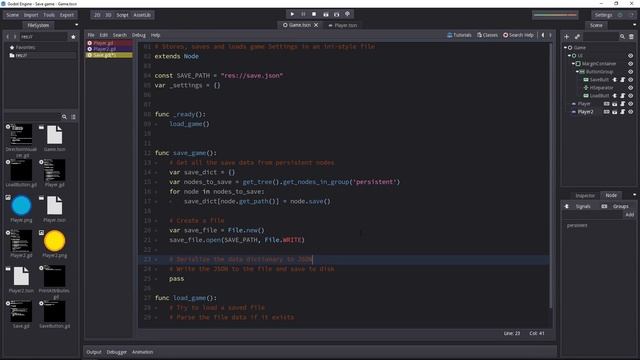
Task: Instance a scene file as node
Action: (577, 37)
